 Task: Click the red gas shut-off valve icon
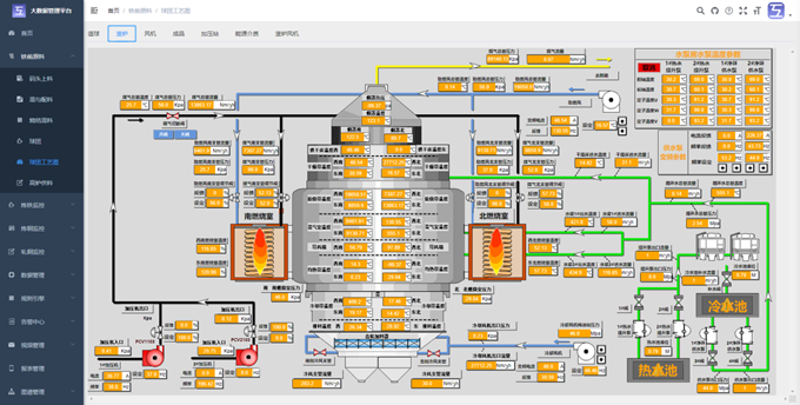click(172, 118)
